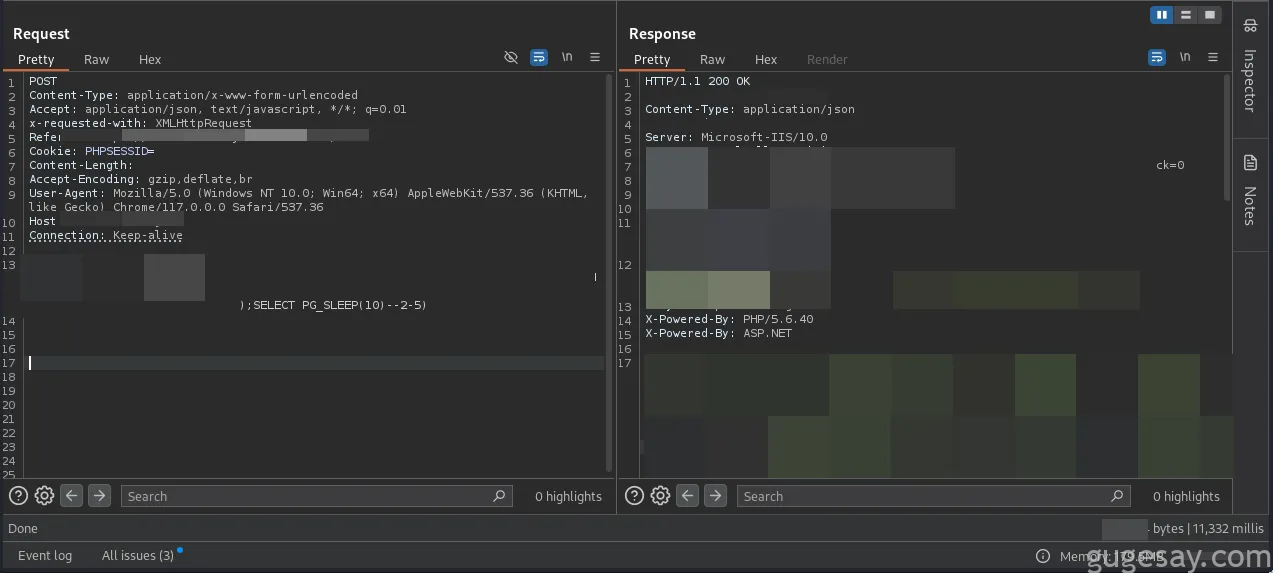
Task: Click the Memory info icon
Action: click(x=1043, y=556)
